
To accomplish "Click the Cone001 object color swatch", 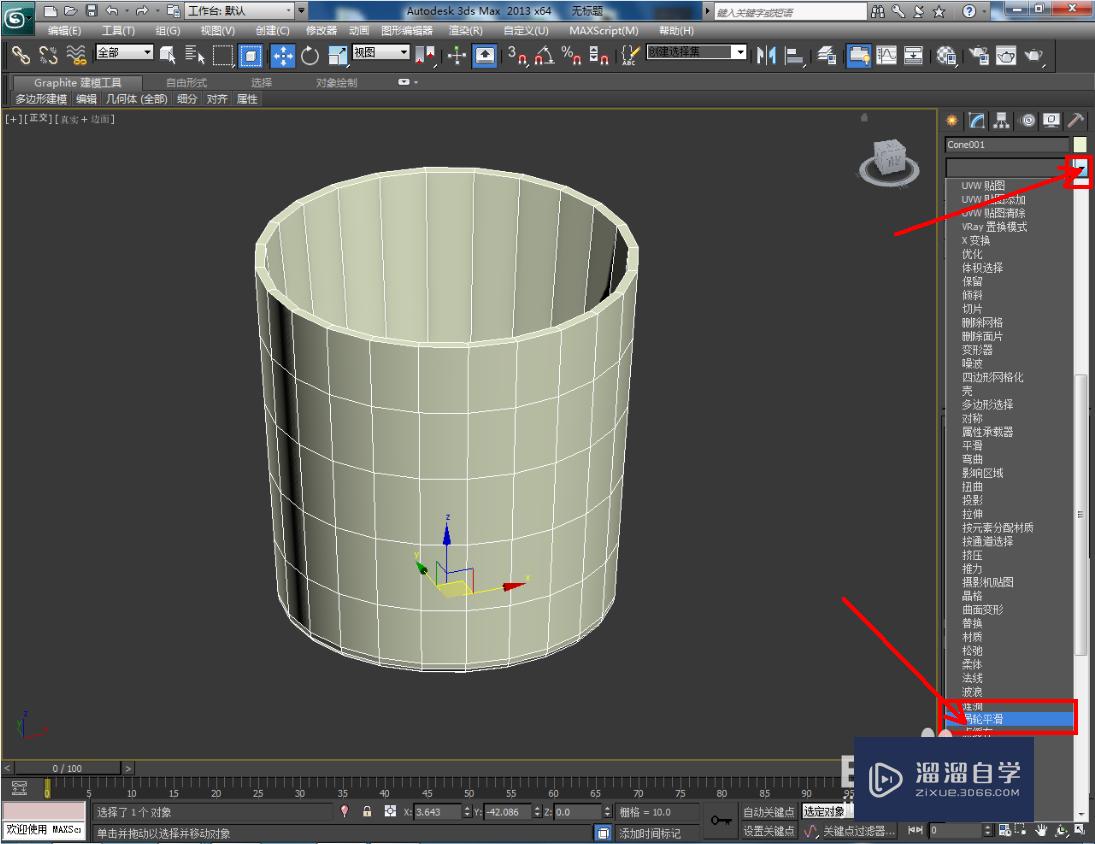I will point(1080,145).
